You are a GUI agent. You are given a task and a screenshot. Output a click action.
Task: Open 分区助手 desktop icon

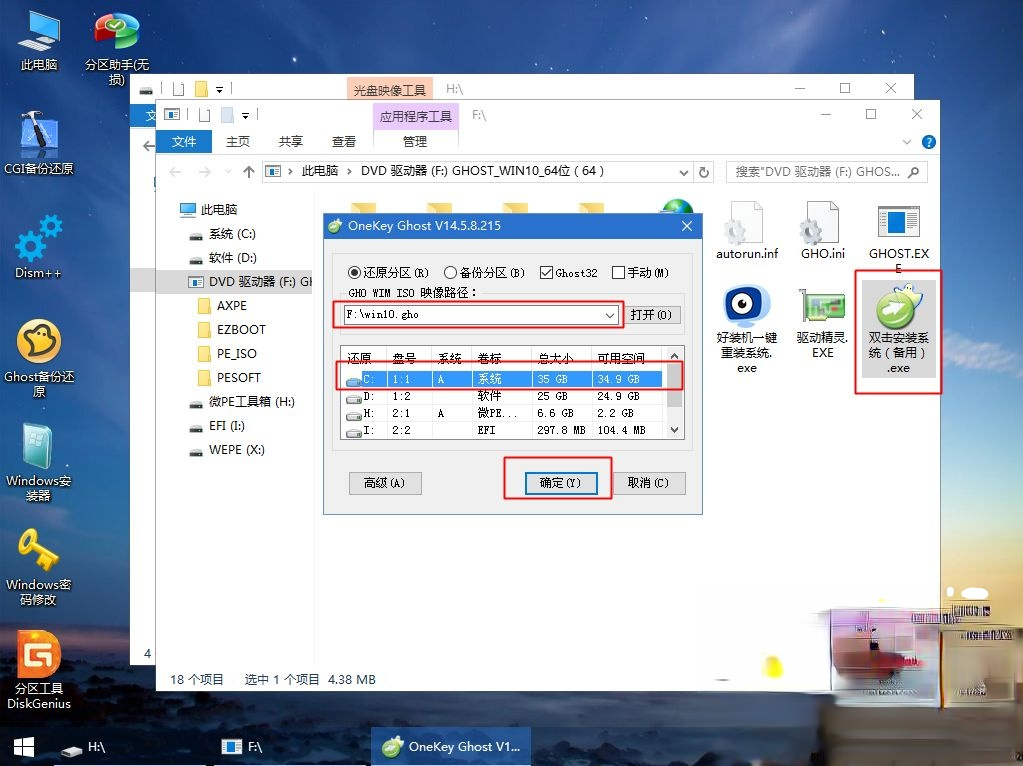[117, 48]
